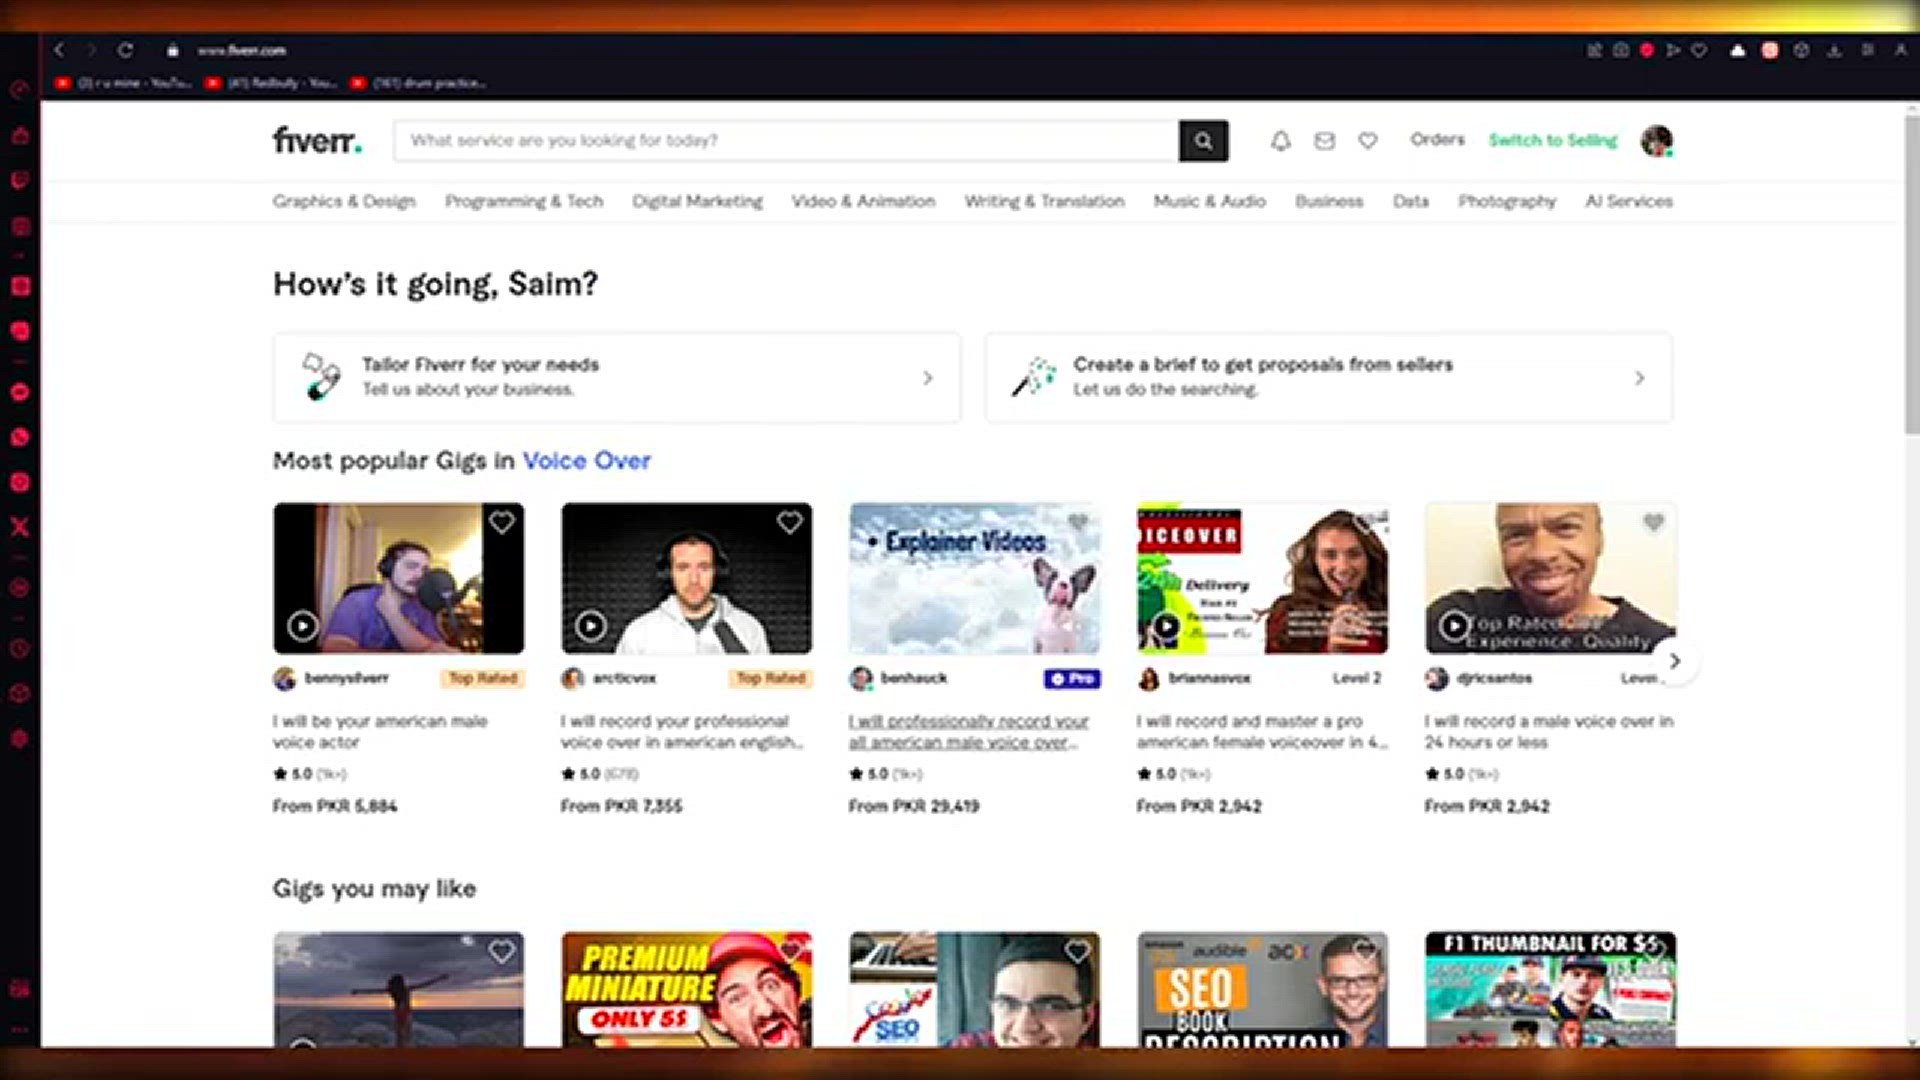Open F1 Thumbnail for $5 gig image
The height and width of the screenshot is (1080, 1920).
coord(1550,989)
